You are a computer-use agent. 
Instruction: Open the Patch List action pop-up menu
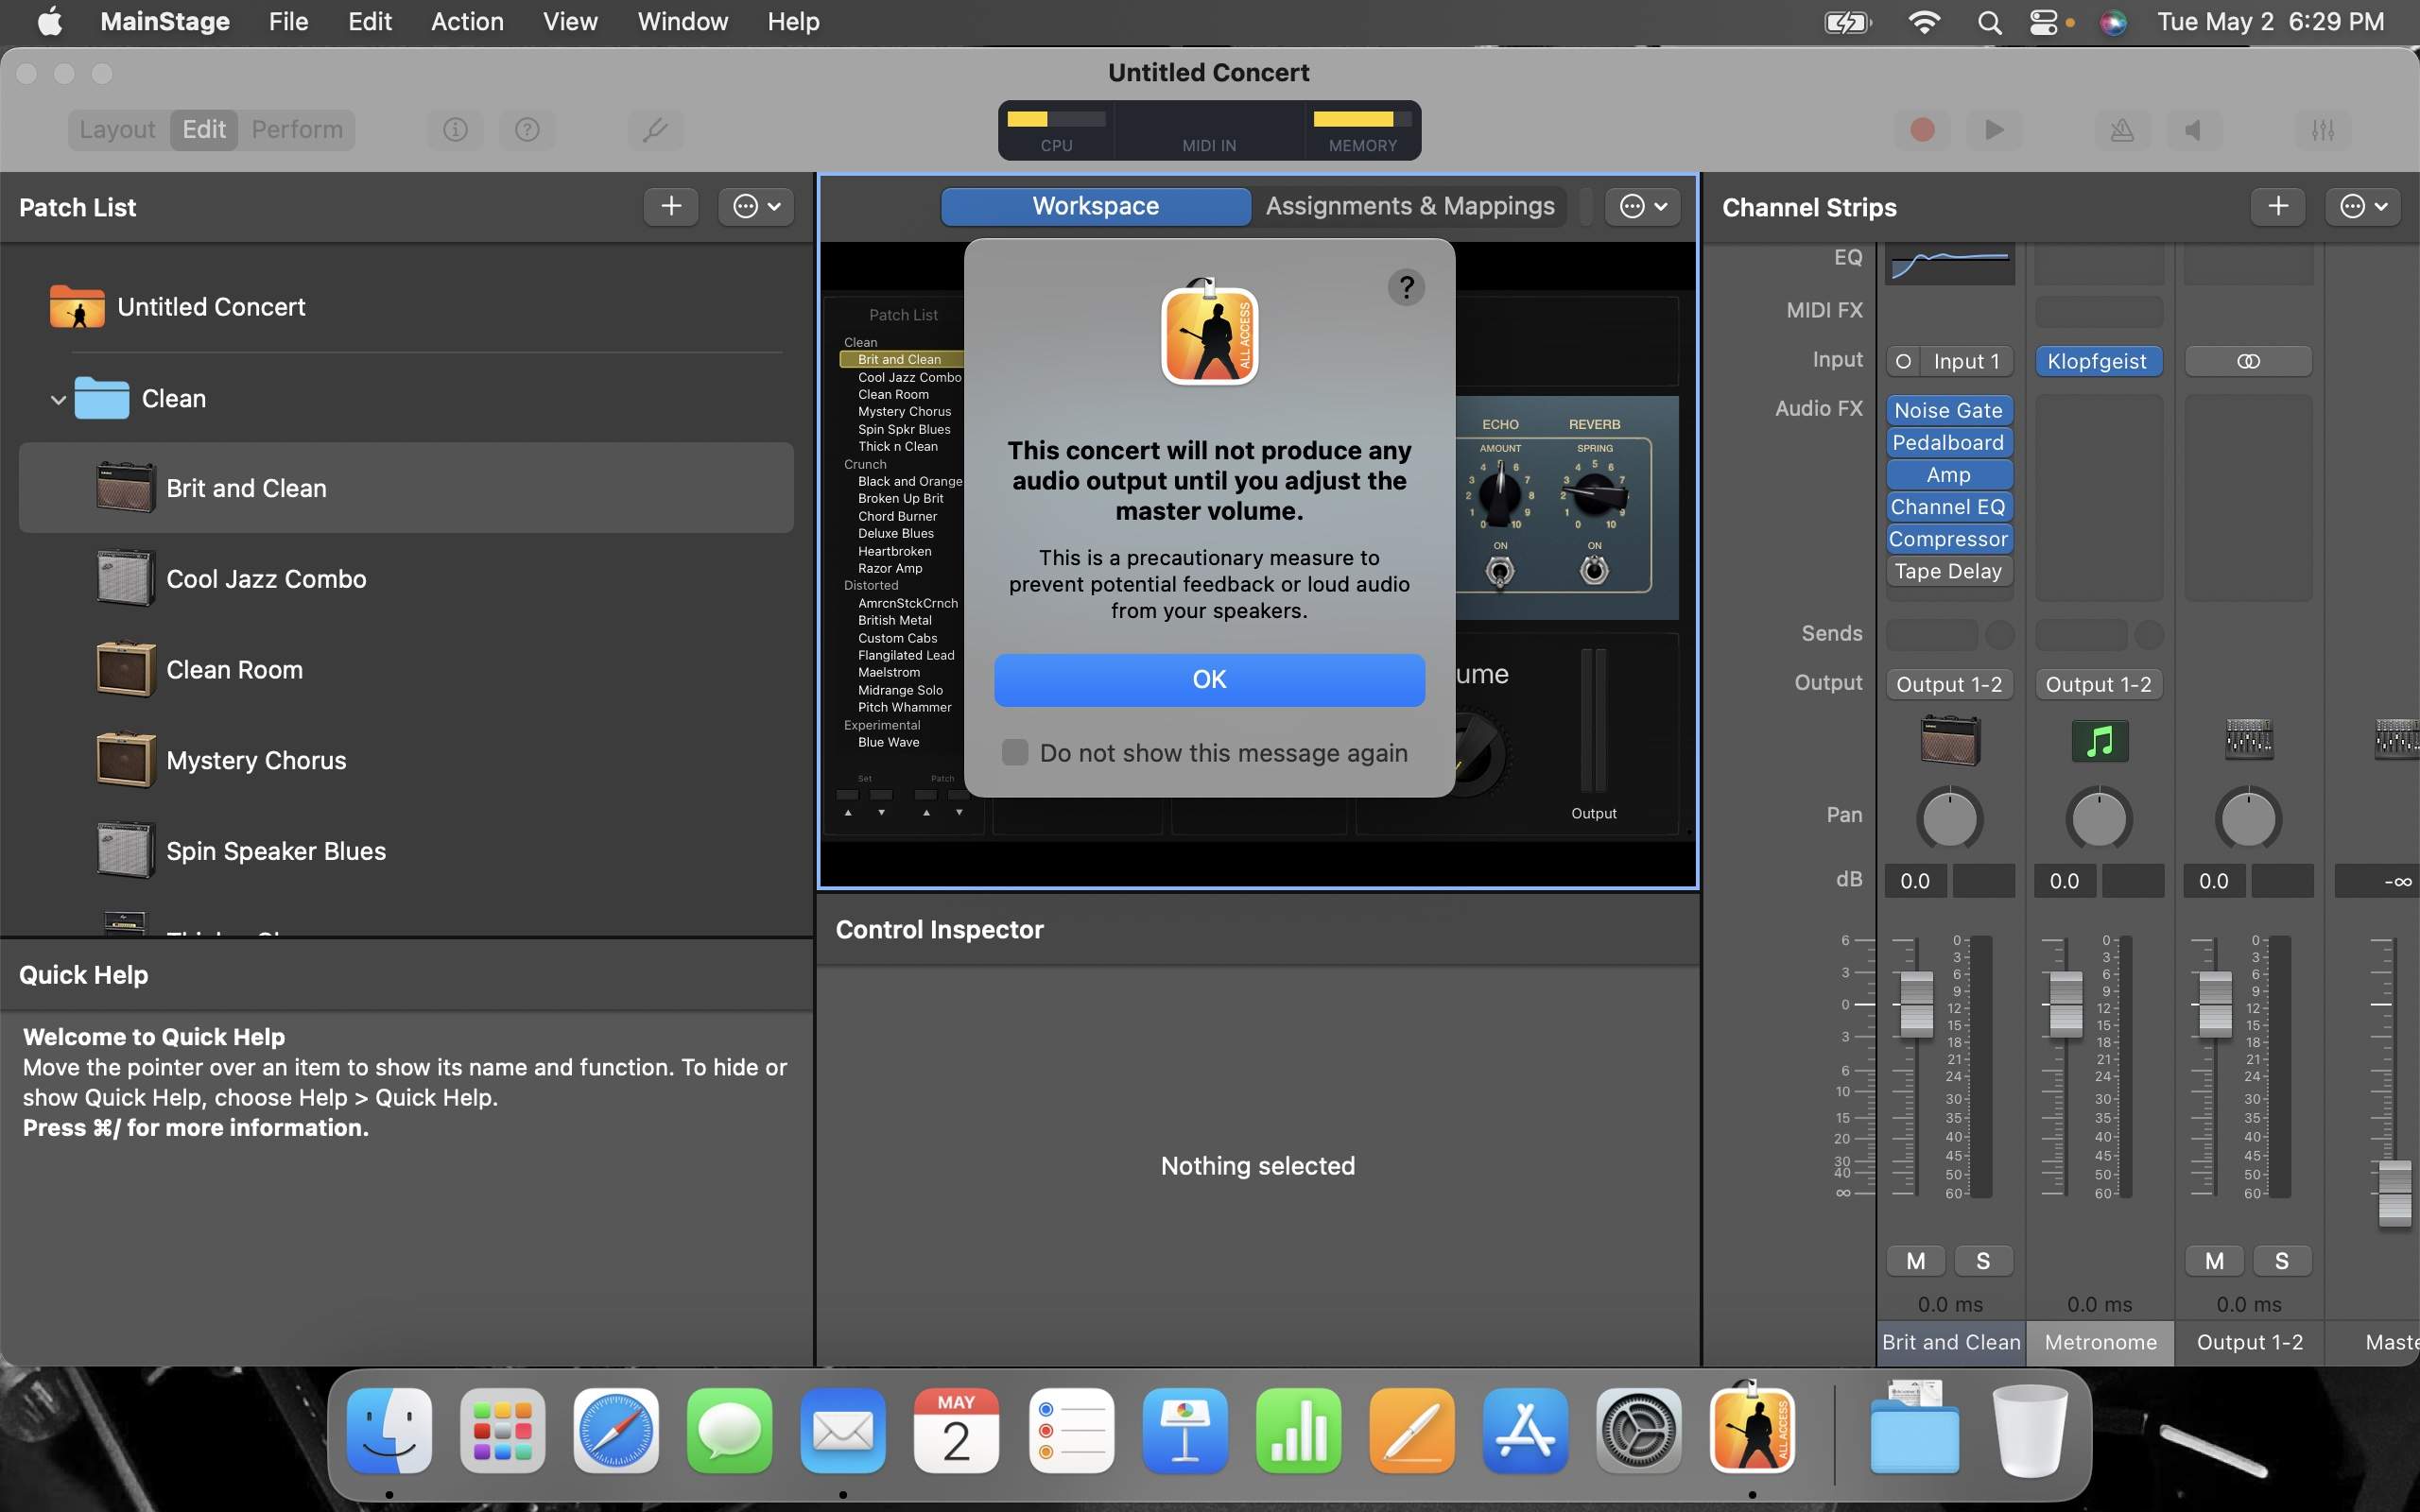tap(756, 207)
